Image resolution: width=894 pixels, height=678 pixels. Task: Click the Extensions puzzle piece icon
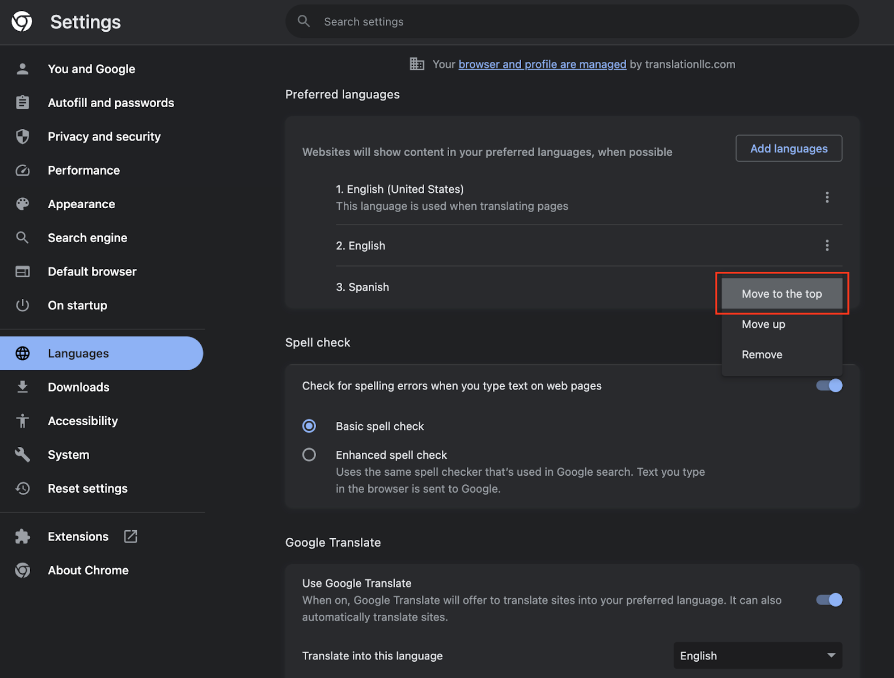coord(22,536)
